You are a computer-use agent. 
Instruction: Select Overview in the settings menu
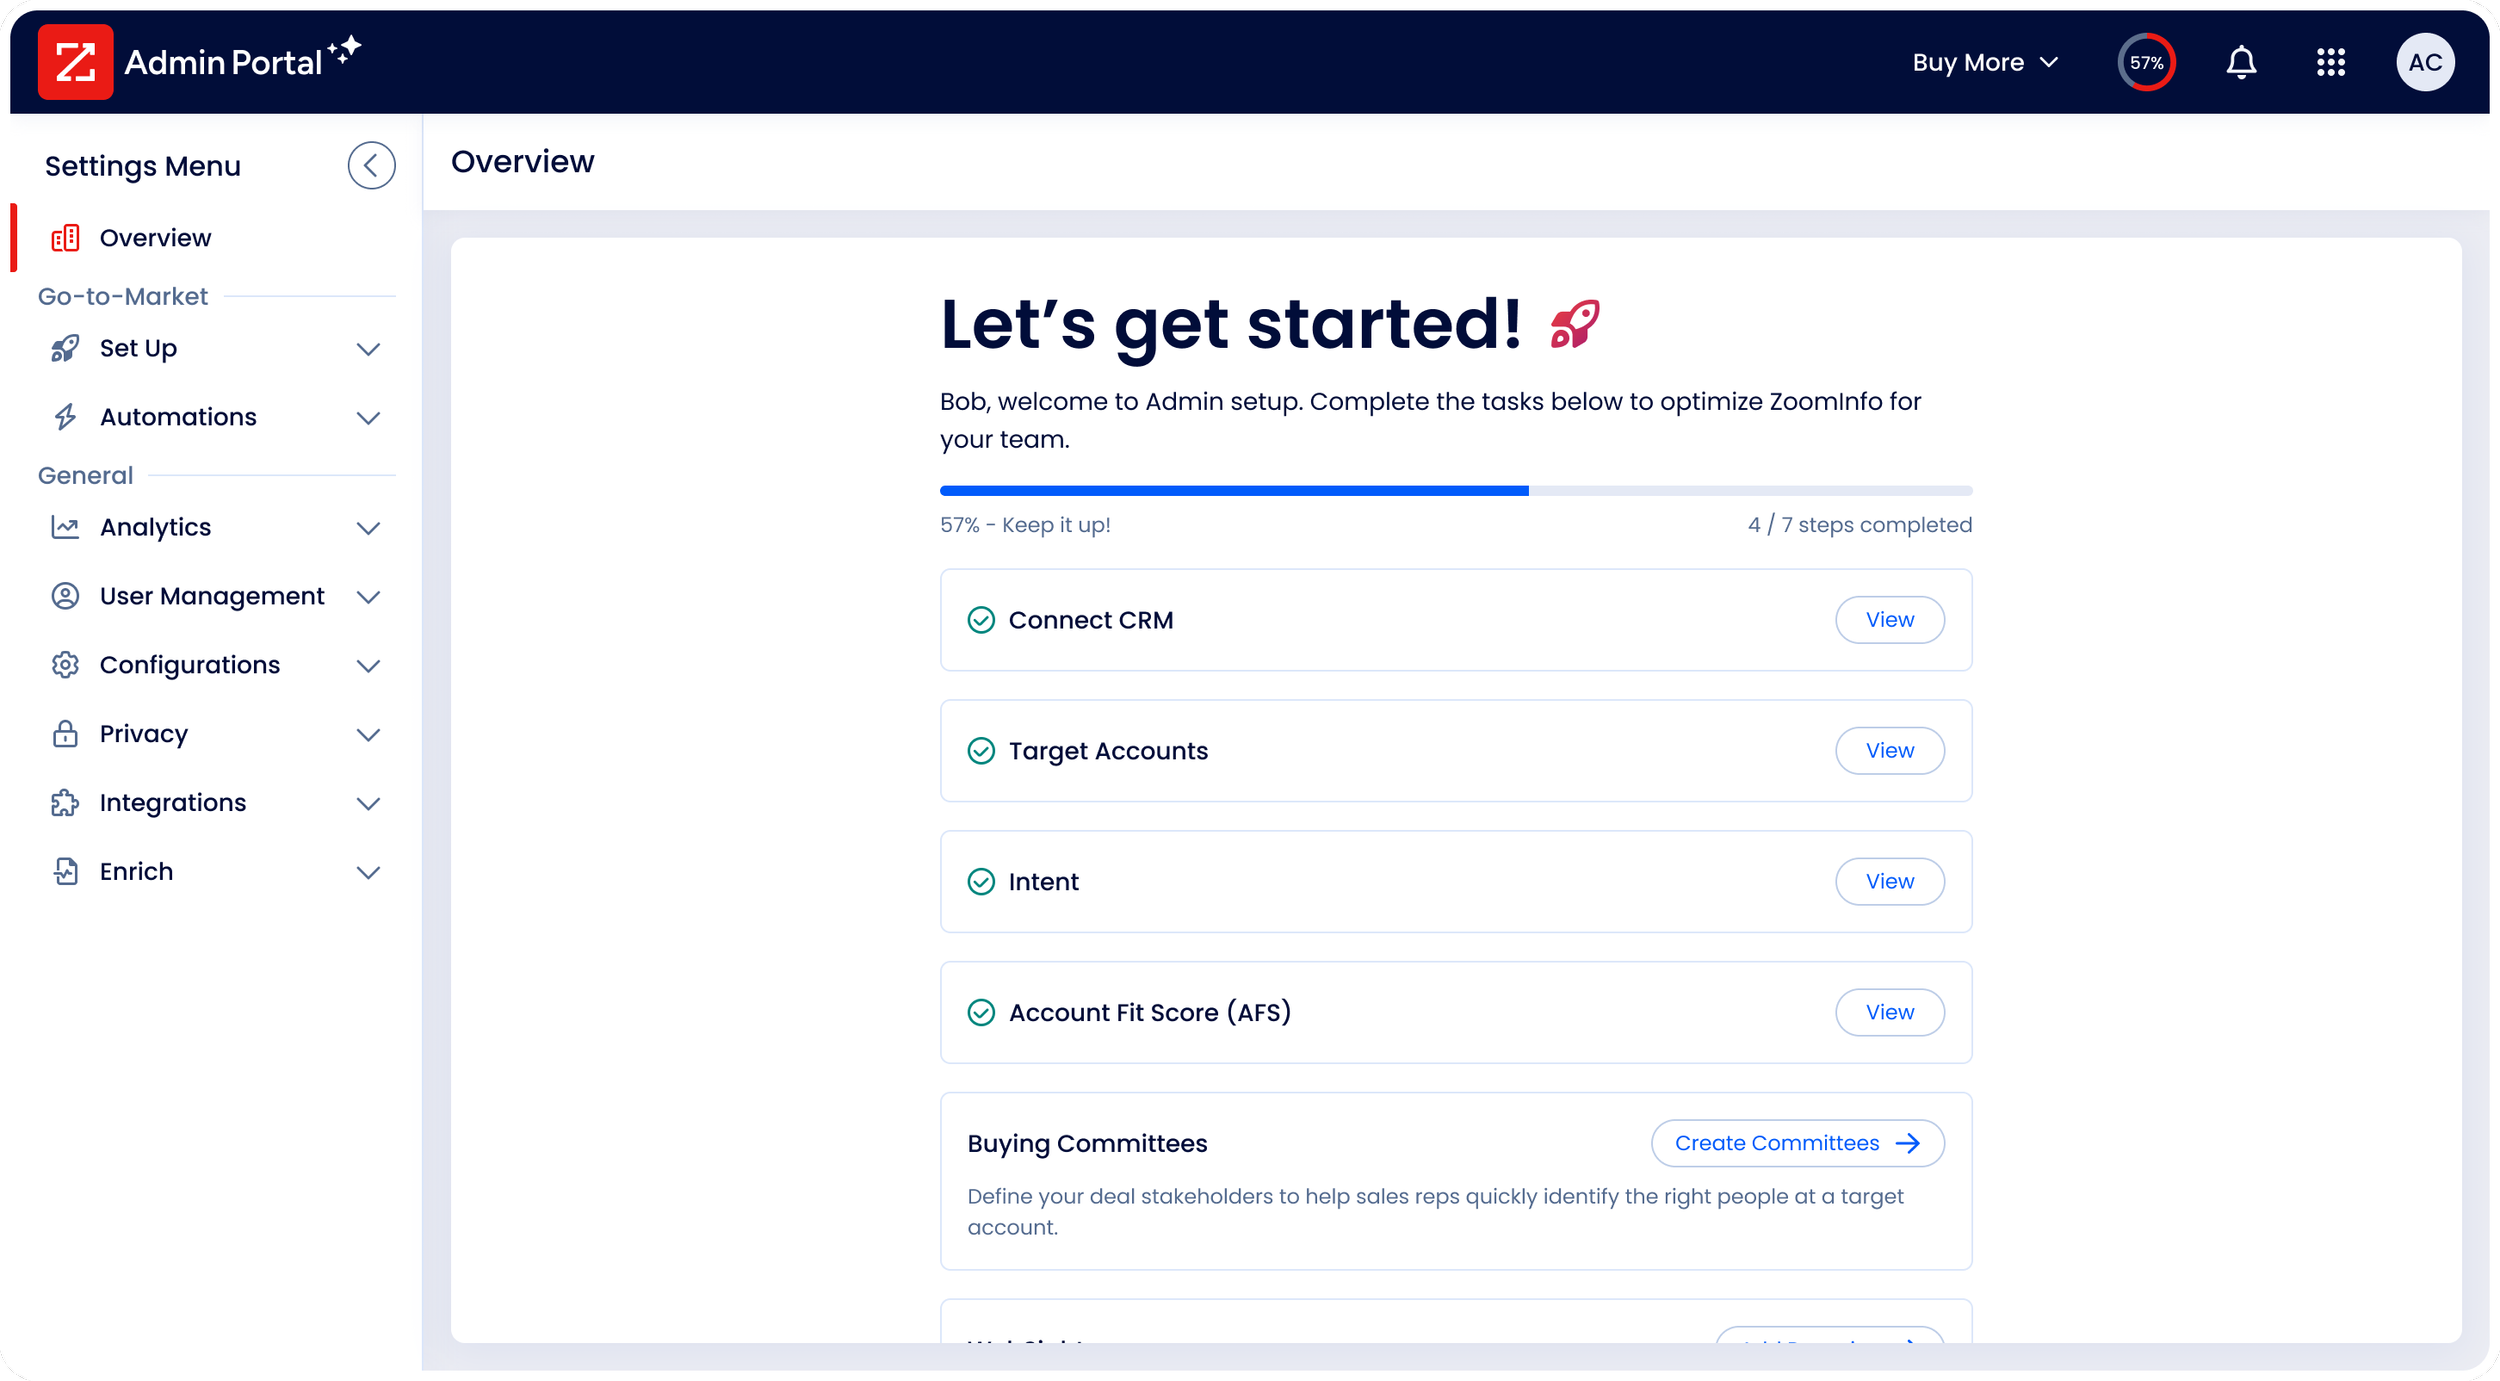click(155, 238)
